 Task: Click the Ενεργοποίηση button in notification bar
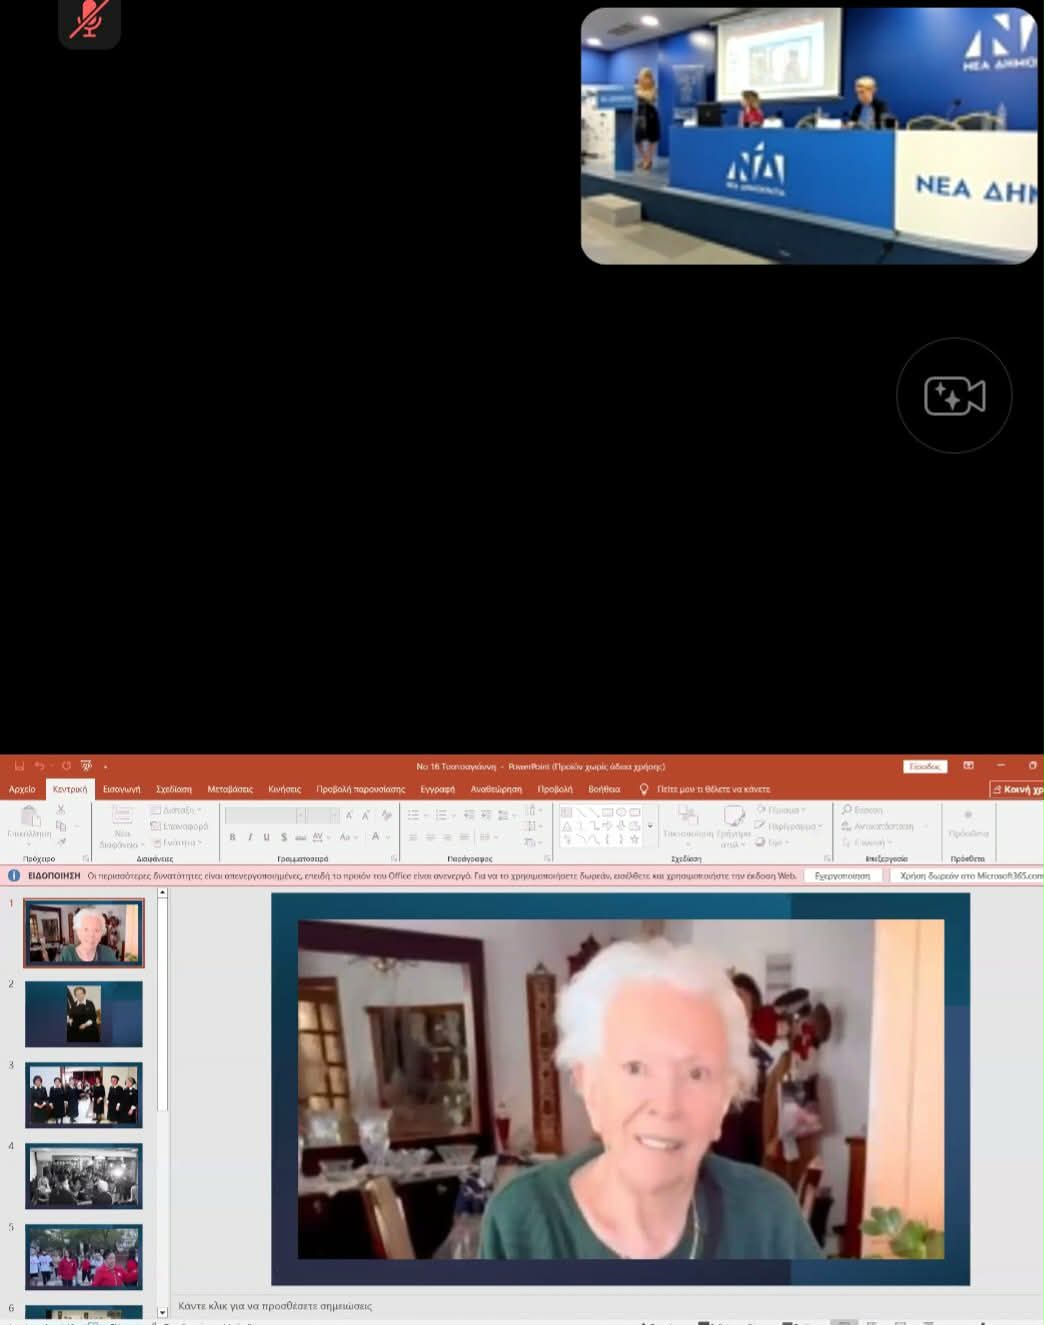(842, 875)
